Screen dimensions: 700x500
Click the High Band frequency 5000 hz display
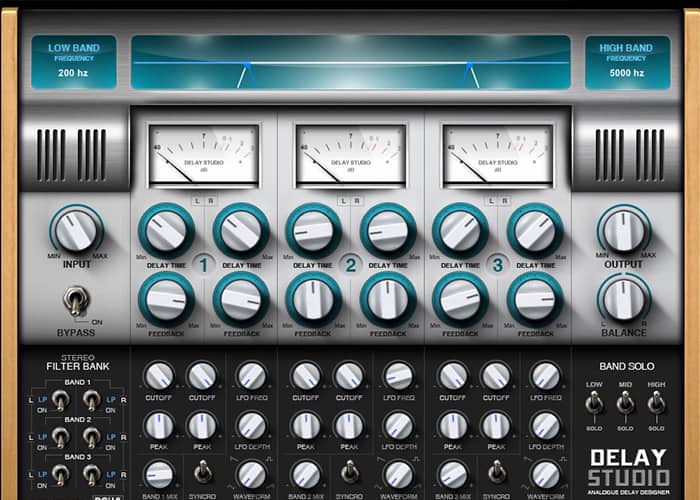pyautogui.click(x=627, y=62)
